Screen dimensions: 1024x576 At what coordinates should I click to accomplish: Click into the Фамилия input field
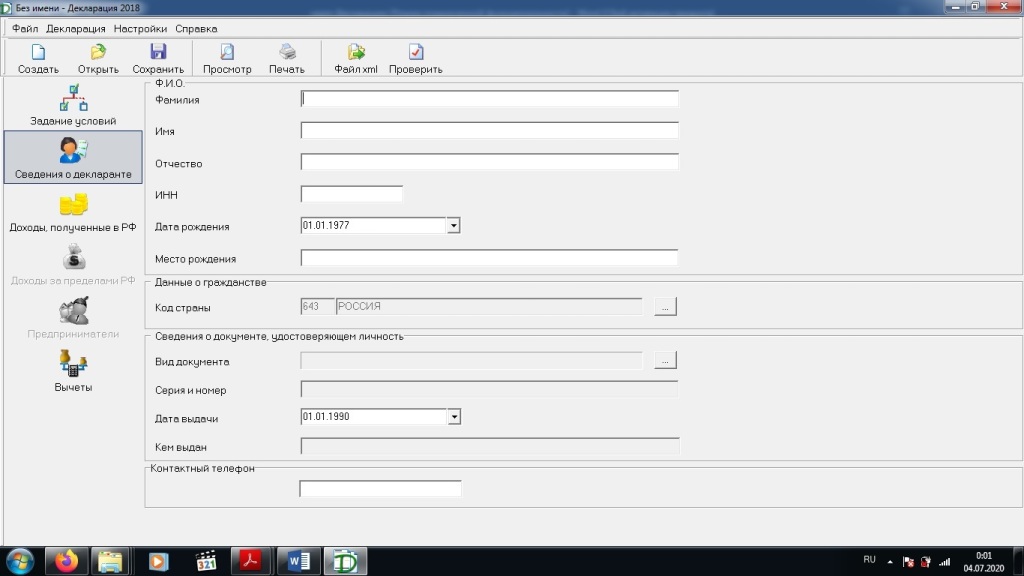(x=489, y=99)
